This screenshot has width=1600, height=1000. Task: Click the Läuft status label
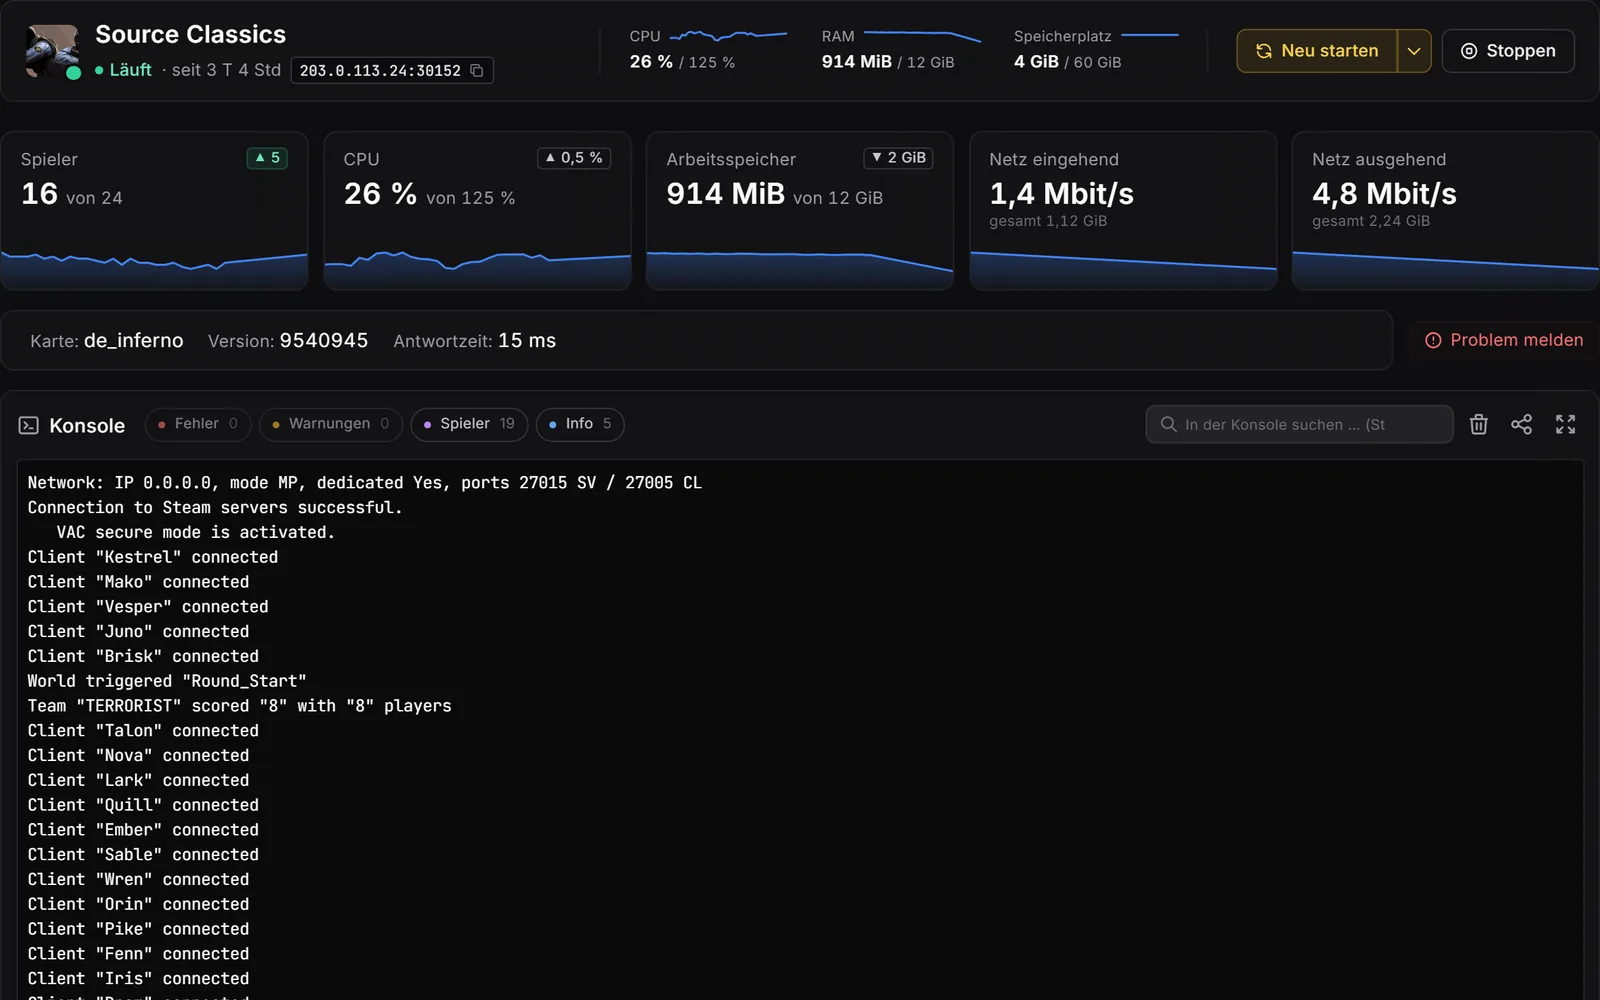click(130, 70)
